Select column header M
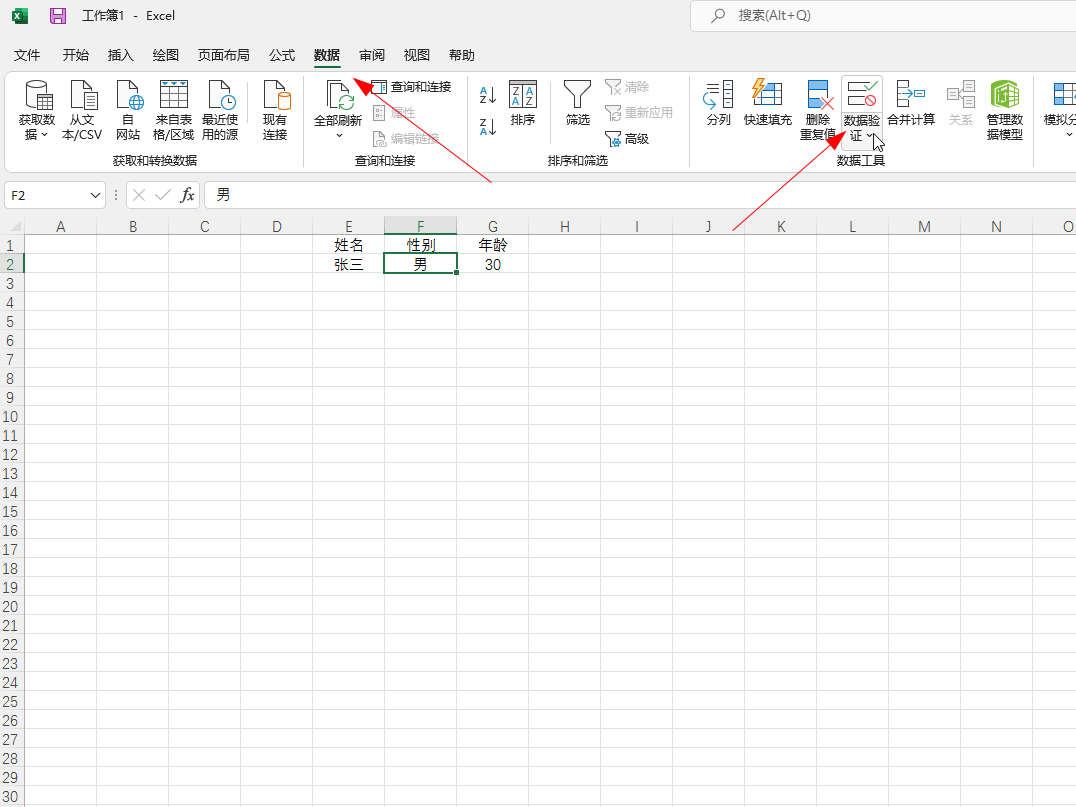The image size is (1076, 807). tap(924, 226)
